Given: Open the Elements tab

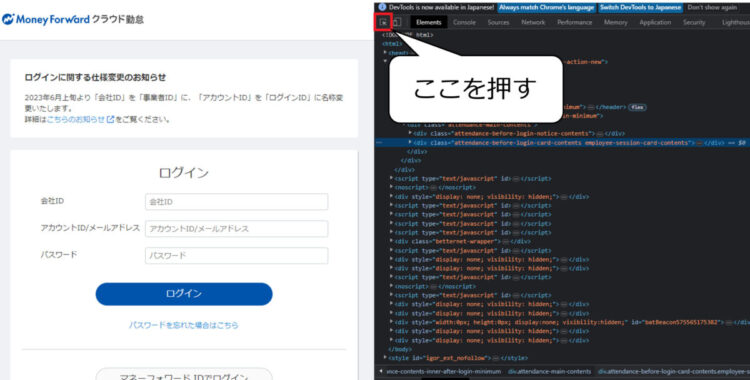Looking at the screenshot, I should tap(429, 22).
